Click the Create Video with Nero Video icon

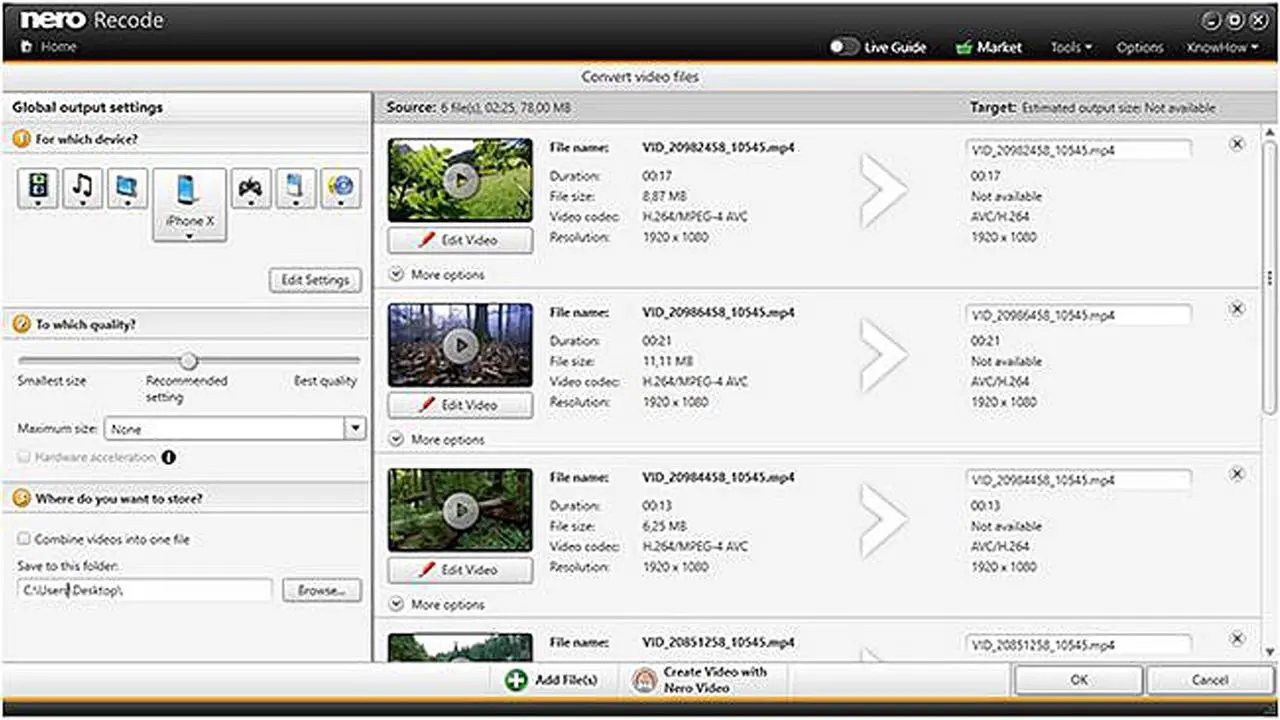click(644, 680)
